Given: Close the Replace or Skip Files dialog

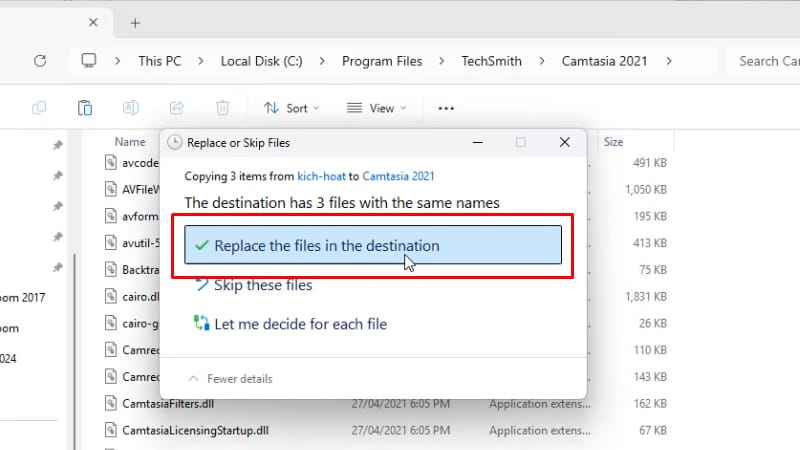Looking at the screenshot, I should coord(564,142).
